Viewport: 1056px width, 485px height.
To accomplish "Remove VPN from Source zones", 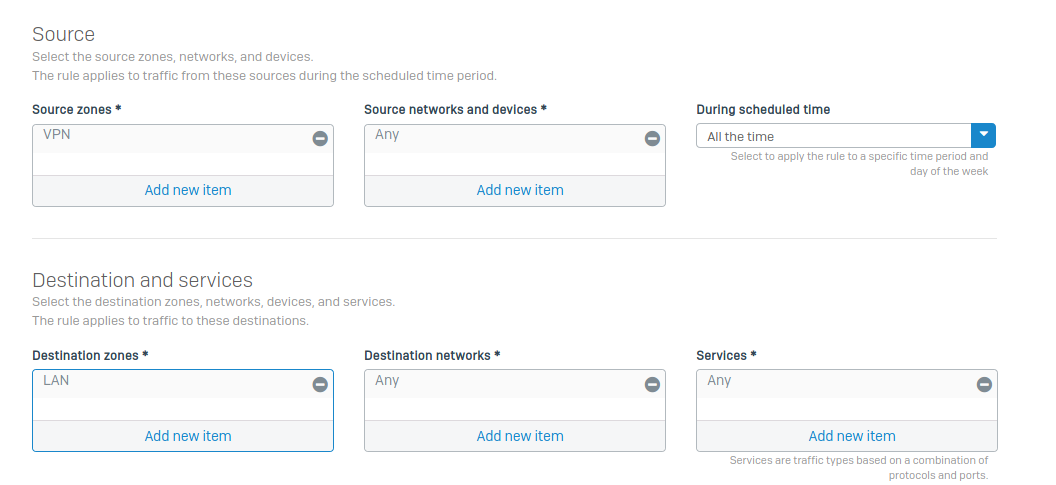I will (320, 139).
